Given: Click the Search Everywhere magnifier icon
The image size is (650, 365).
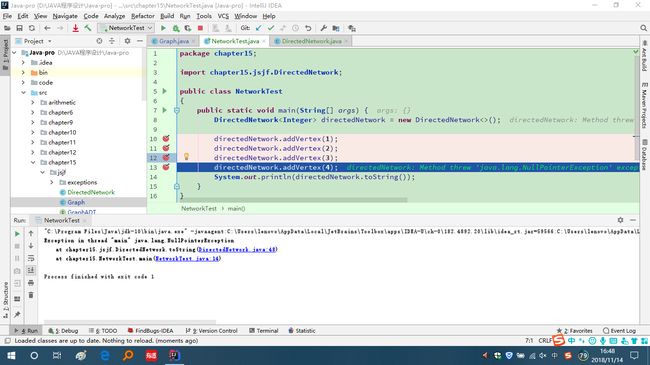Looking at the screenshot, I should pyautogui.click(x=643, y=28).
